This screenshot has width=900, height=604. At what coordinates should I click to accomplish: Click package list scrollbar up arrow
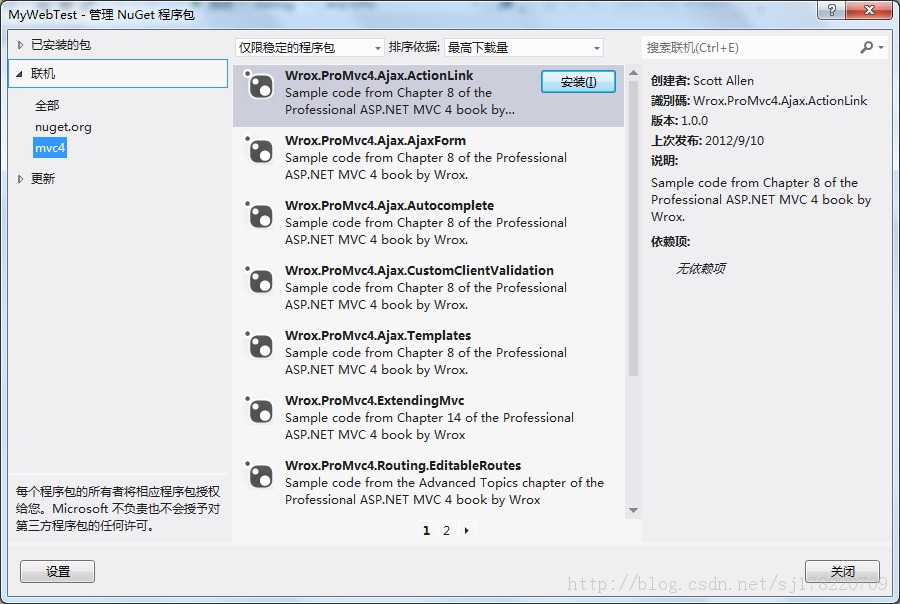(633, 73)
